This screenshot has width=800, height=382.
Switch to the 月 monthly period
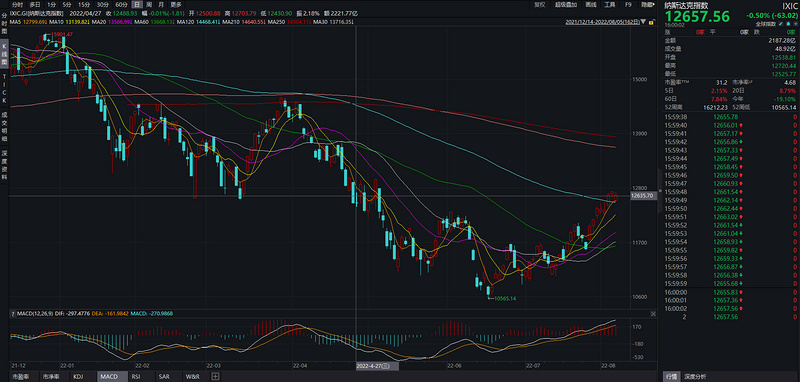click(161, 5)
